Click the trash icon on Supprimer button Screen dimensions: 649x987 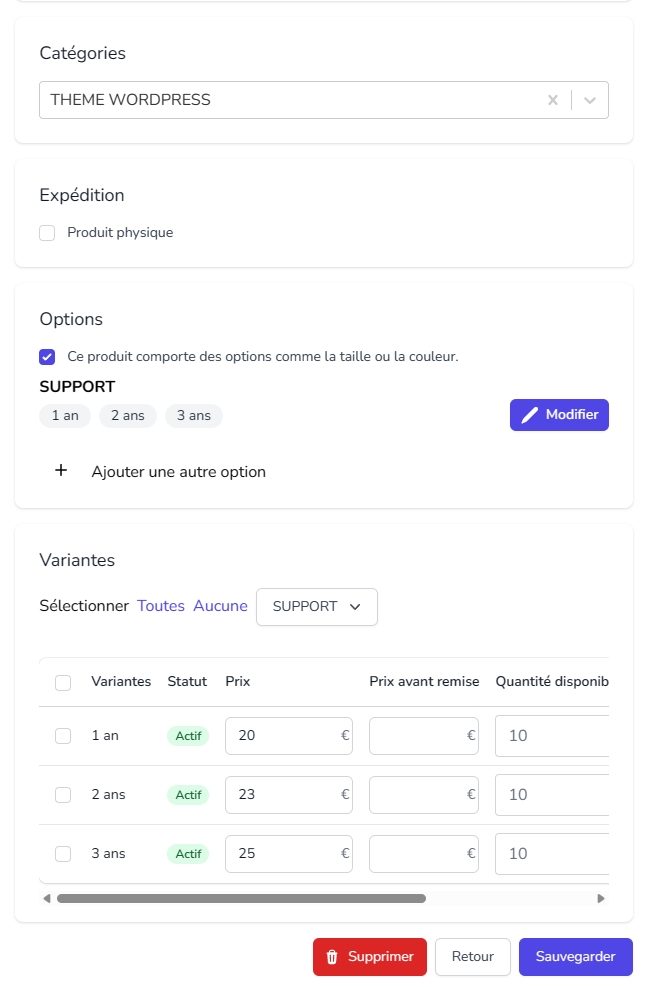pyautogui.click(x=332, y=957)
